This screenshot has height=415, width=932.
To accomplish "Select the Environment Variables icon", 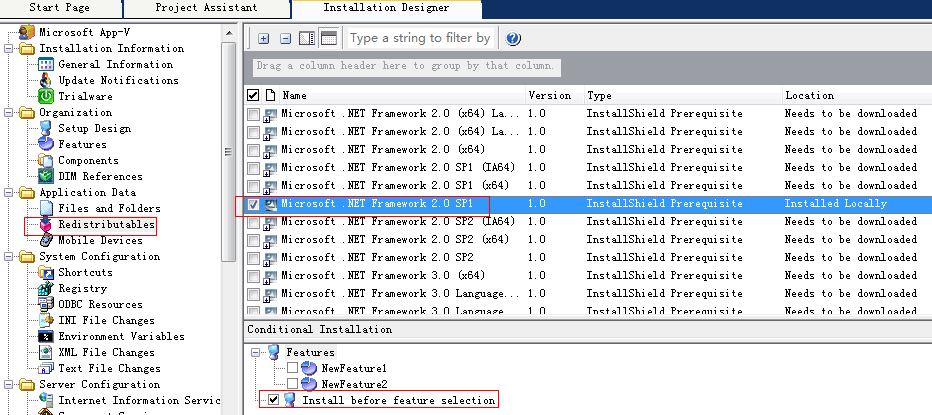I will click(46, 337).
